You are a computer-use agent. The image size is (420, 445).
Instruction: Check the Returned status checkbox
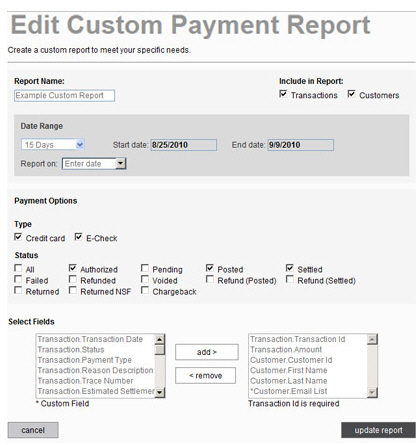[18, 290]
